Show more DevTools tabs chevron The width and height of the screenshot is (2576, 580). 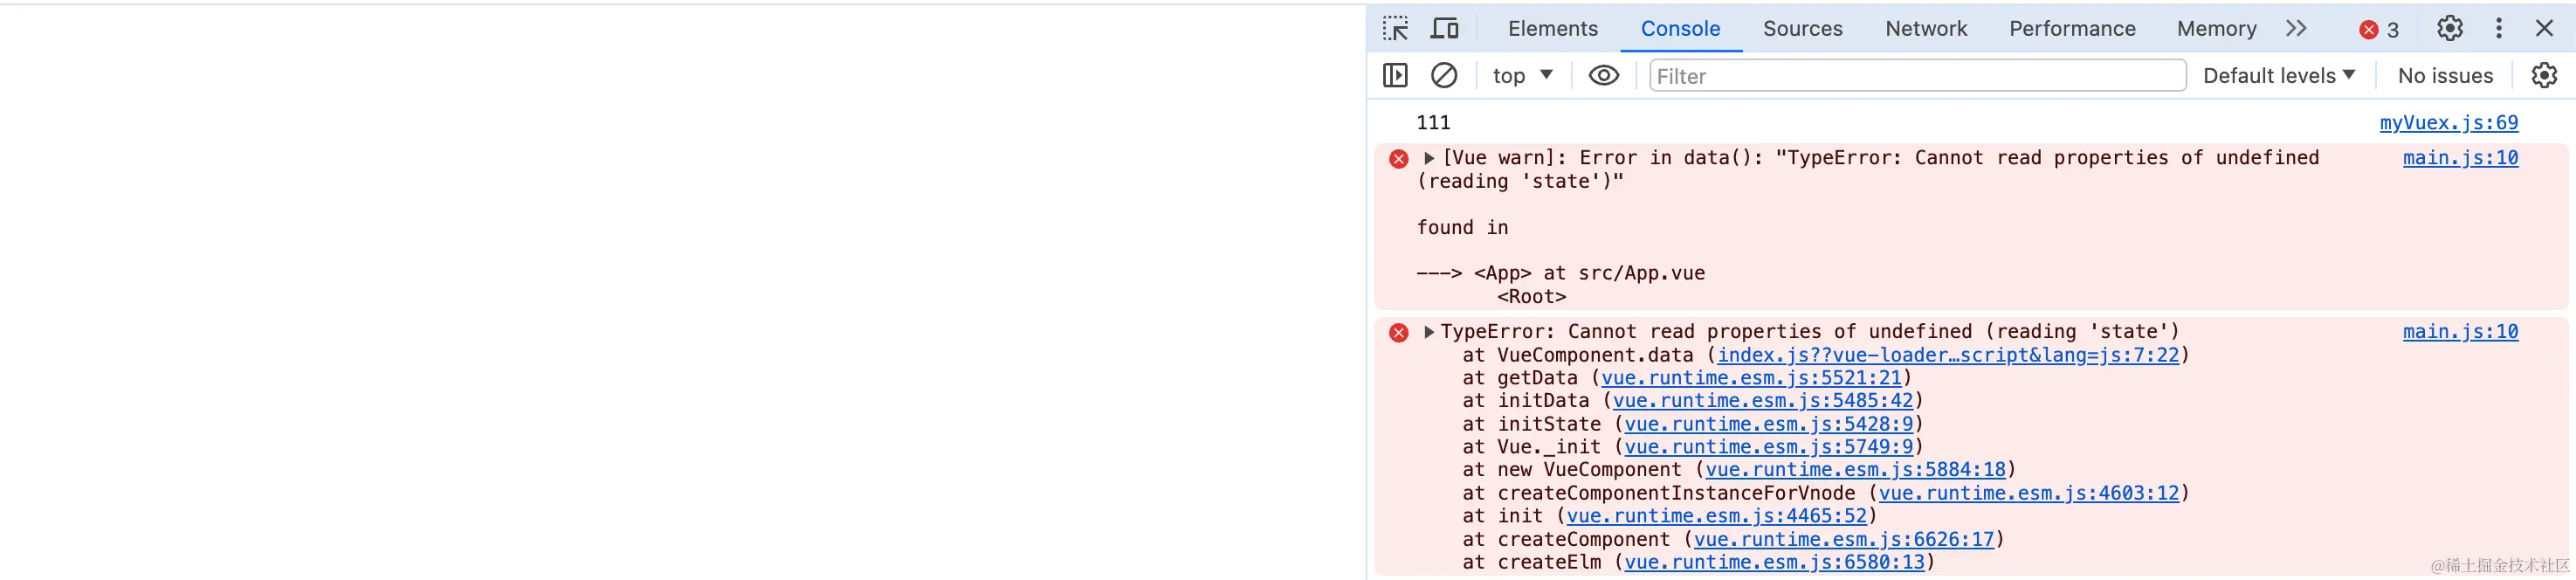(x=2296, y=28)
